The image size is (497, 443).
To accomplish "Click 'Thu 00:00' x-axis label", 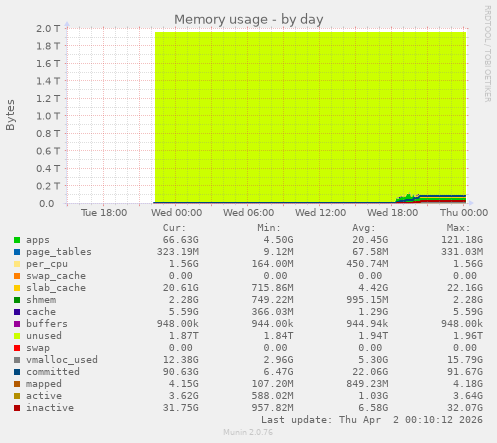I will pyautogui.click(x=464, y=213).
